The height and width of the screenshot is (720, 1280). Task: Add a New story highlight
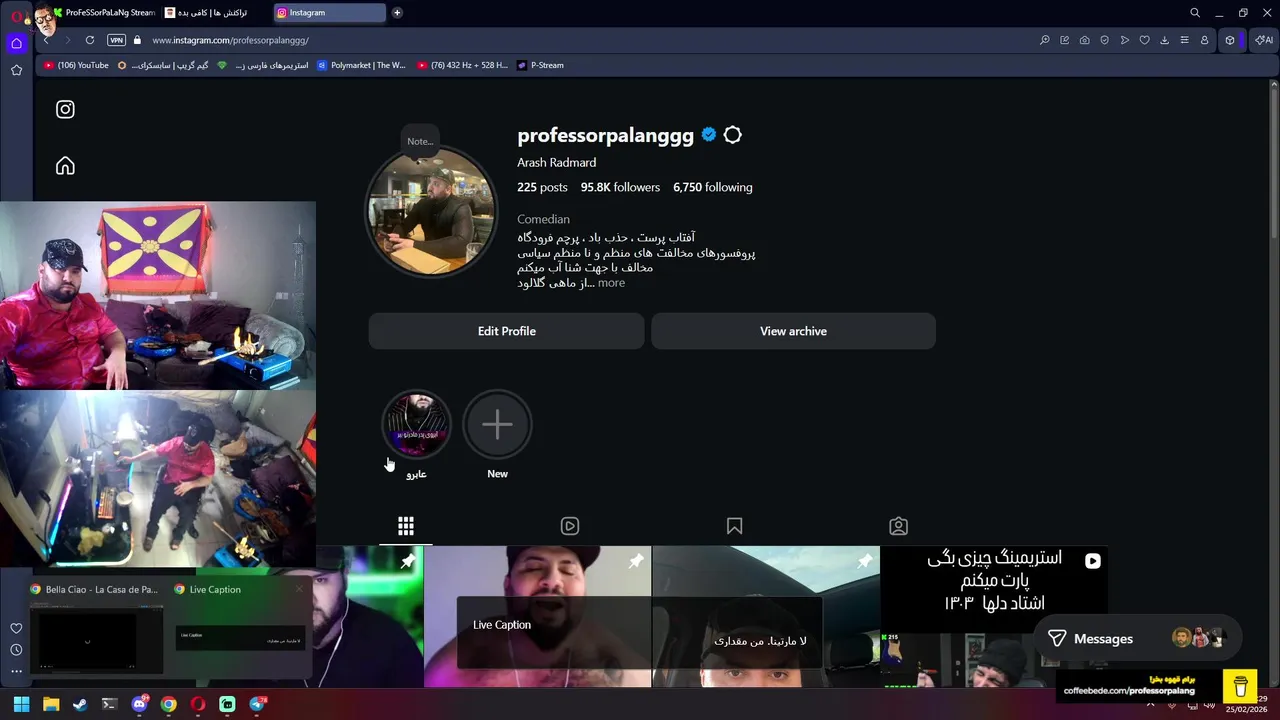(497, 425)
